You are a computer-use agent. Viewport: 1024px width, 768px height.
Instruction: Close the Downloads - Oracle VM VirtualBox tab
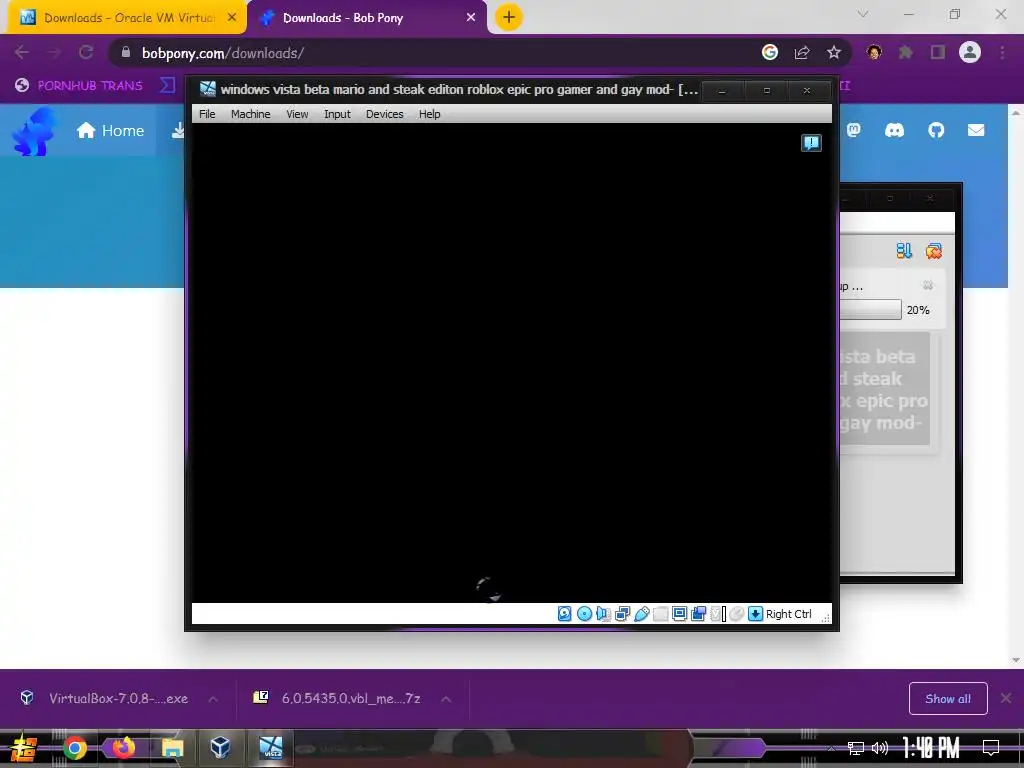click(232, 18)
